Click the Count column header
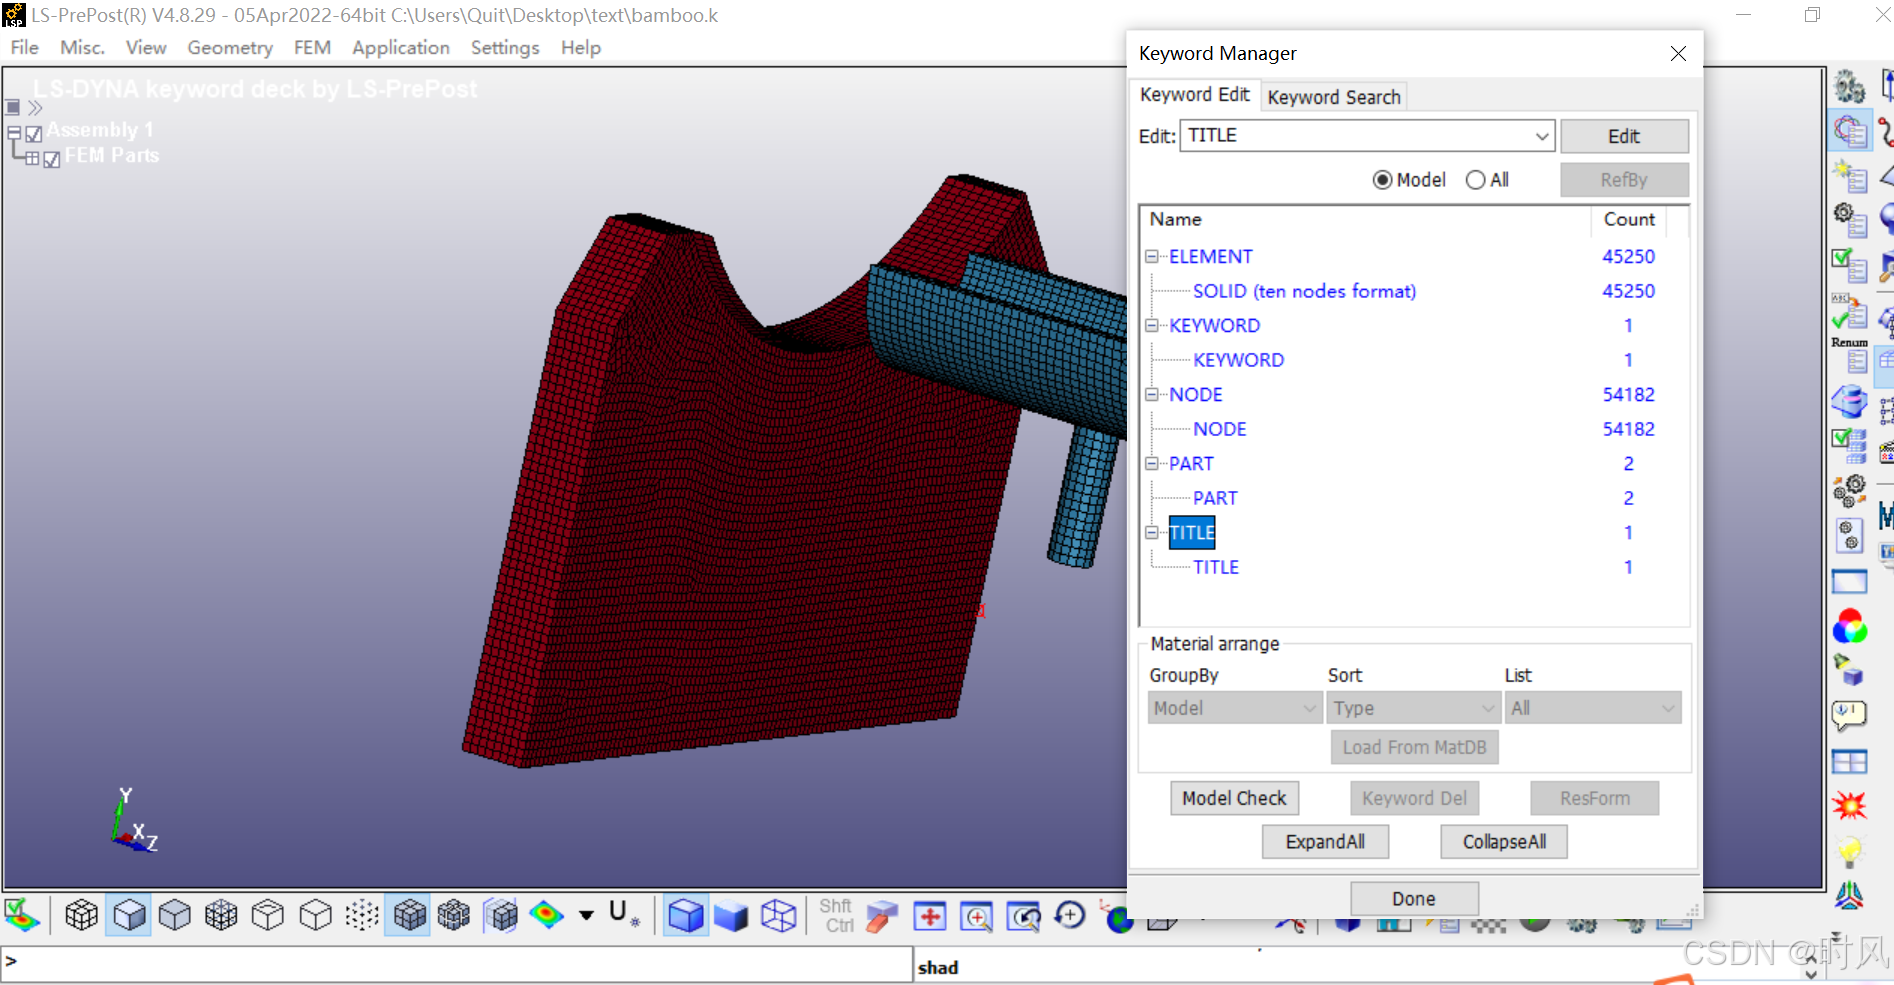The height and width of the screenshot is (985, 1894). pos(1629,219)
